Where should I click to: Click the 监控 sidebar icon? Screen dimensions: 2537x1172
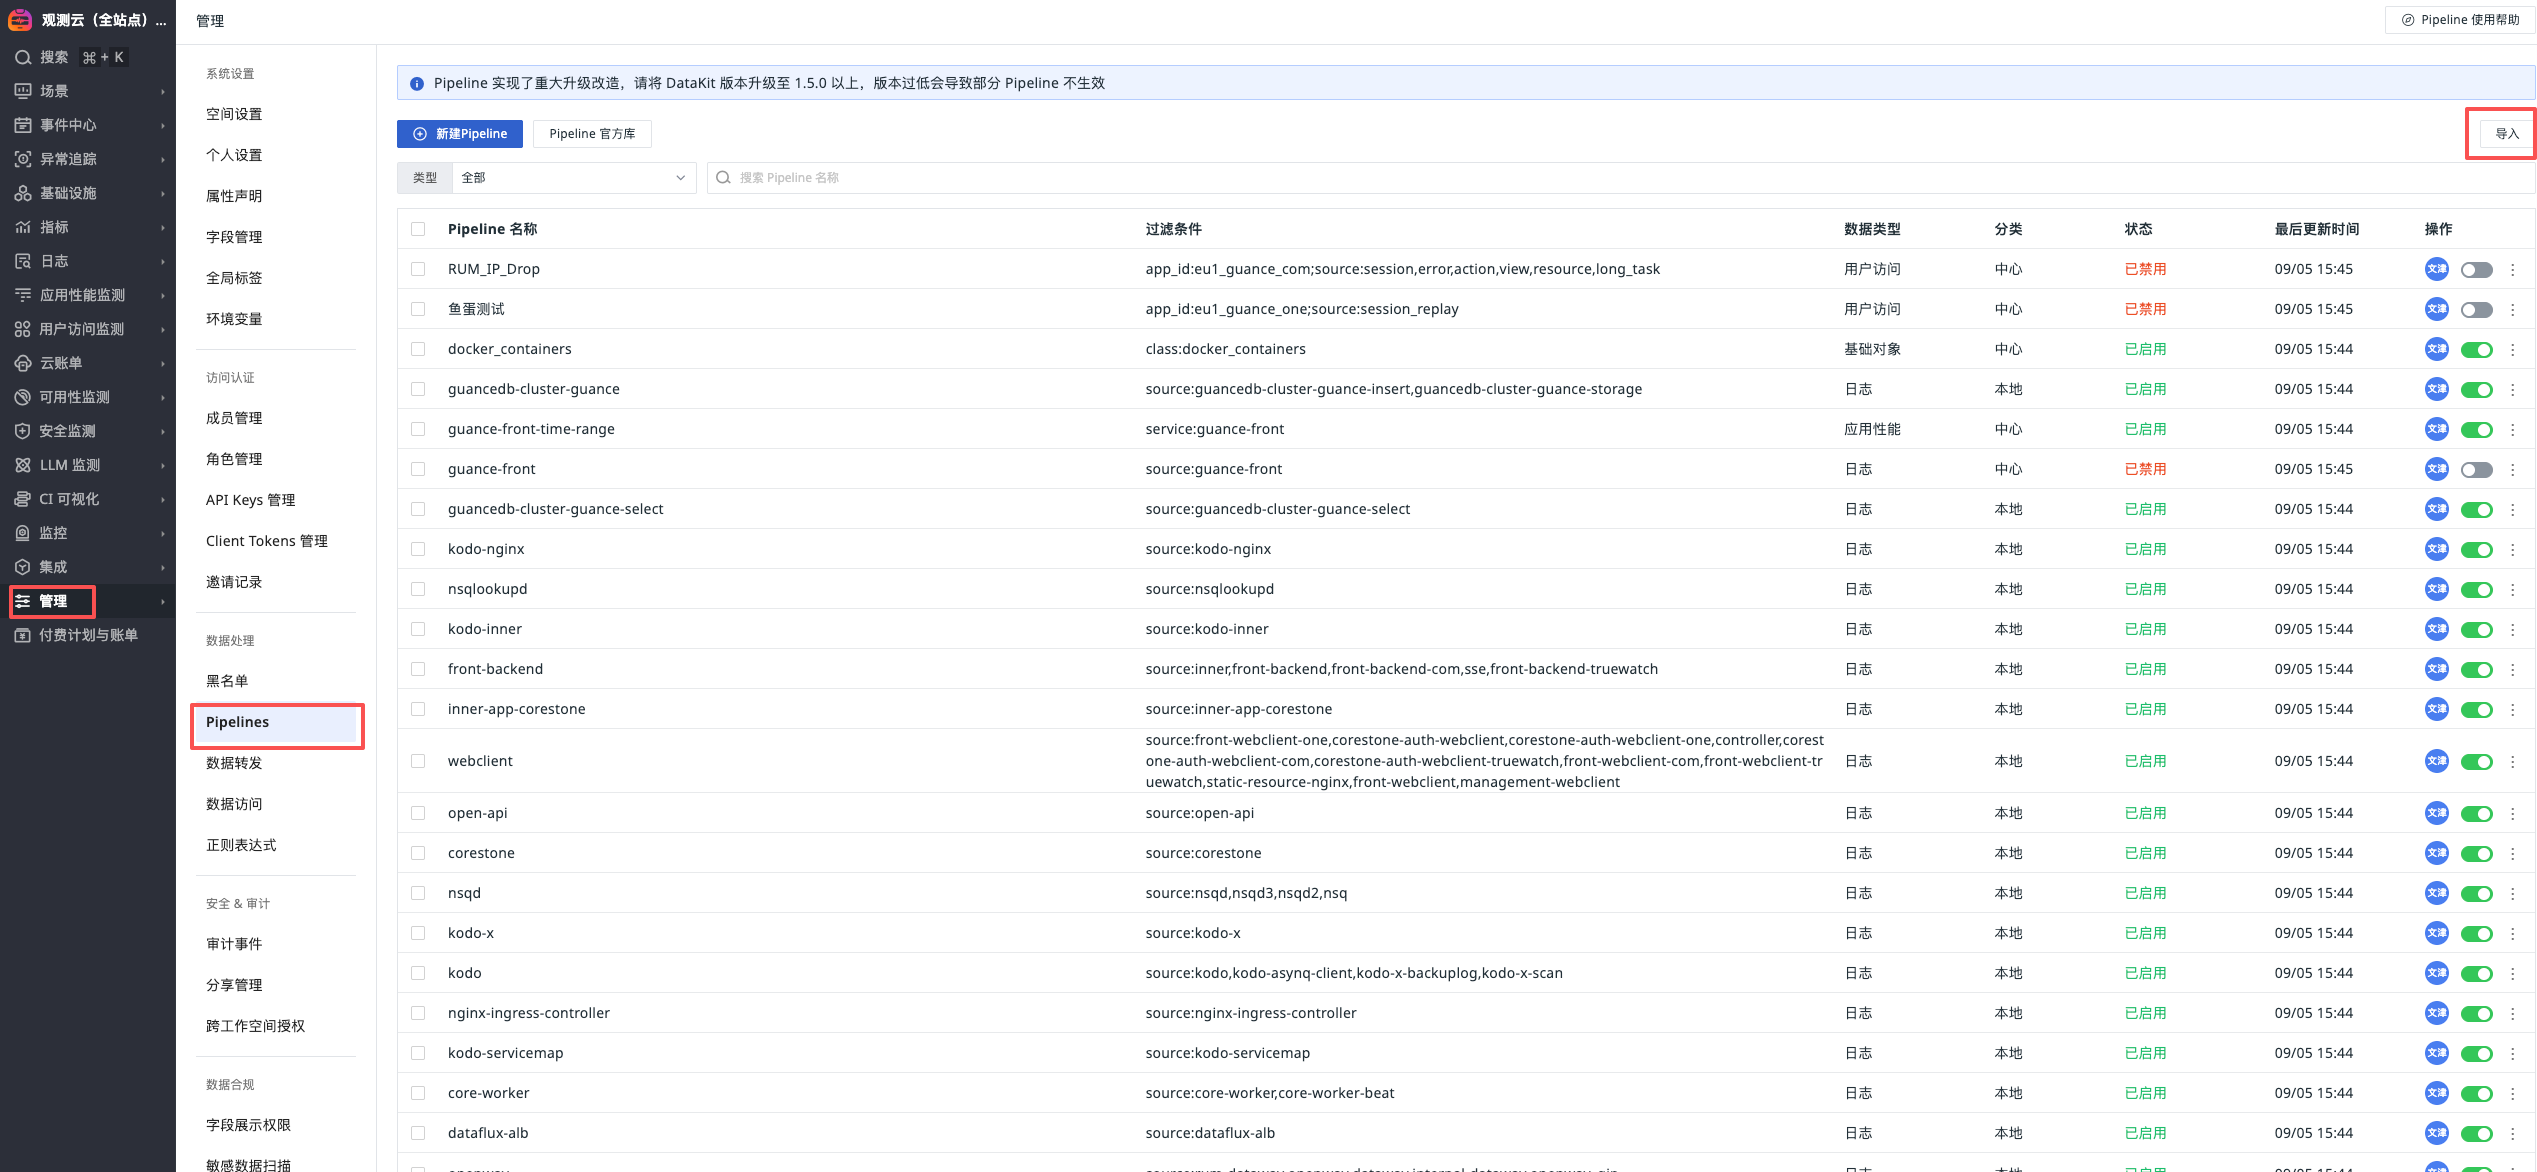click(23, 533)
